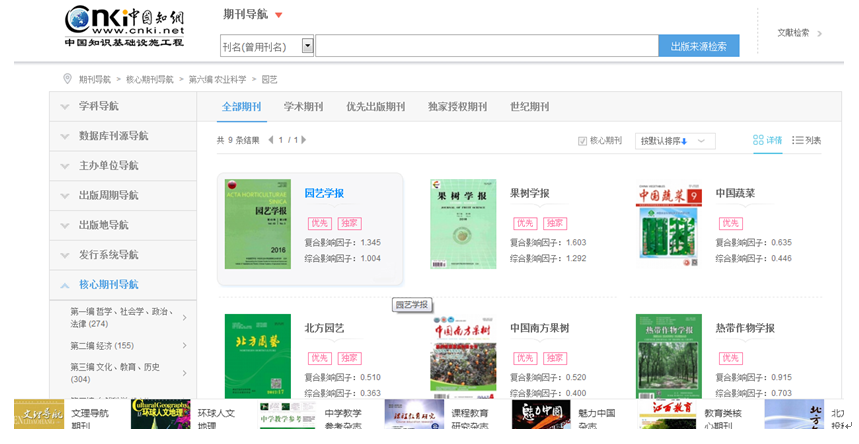859x444 pixels.
Task: Switch to 详情 grid view
Action: click(767, 140)
